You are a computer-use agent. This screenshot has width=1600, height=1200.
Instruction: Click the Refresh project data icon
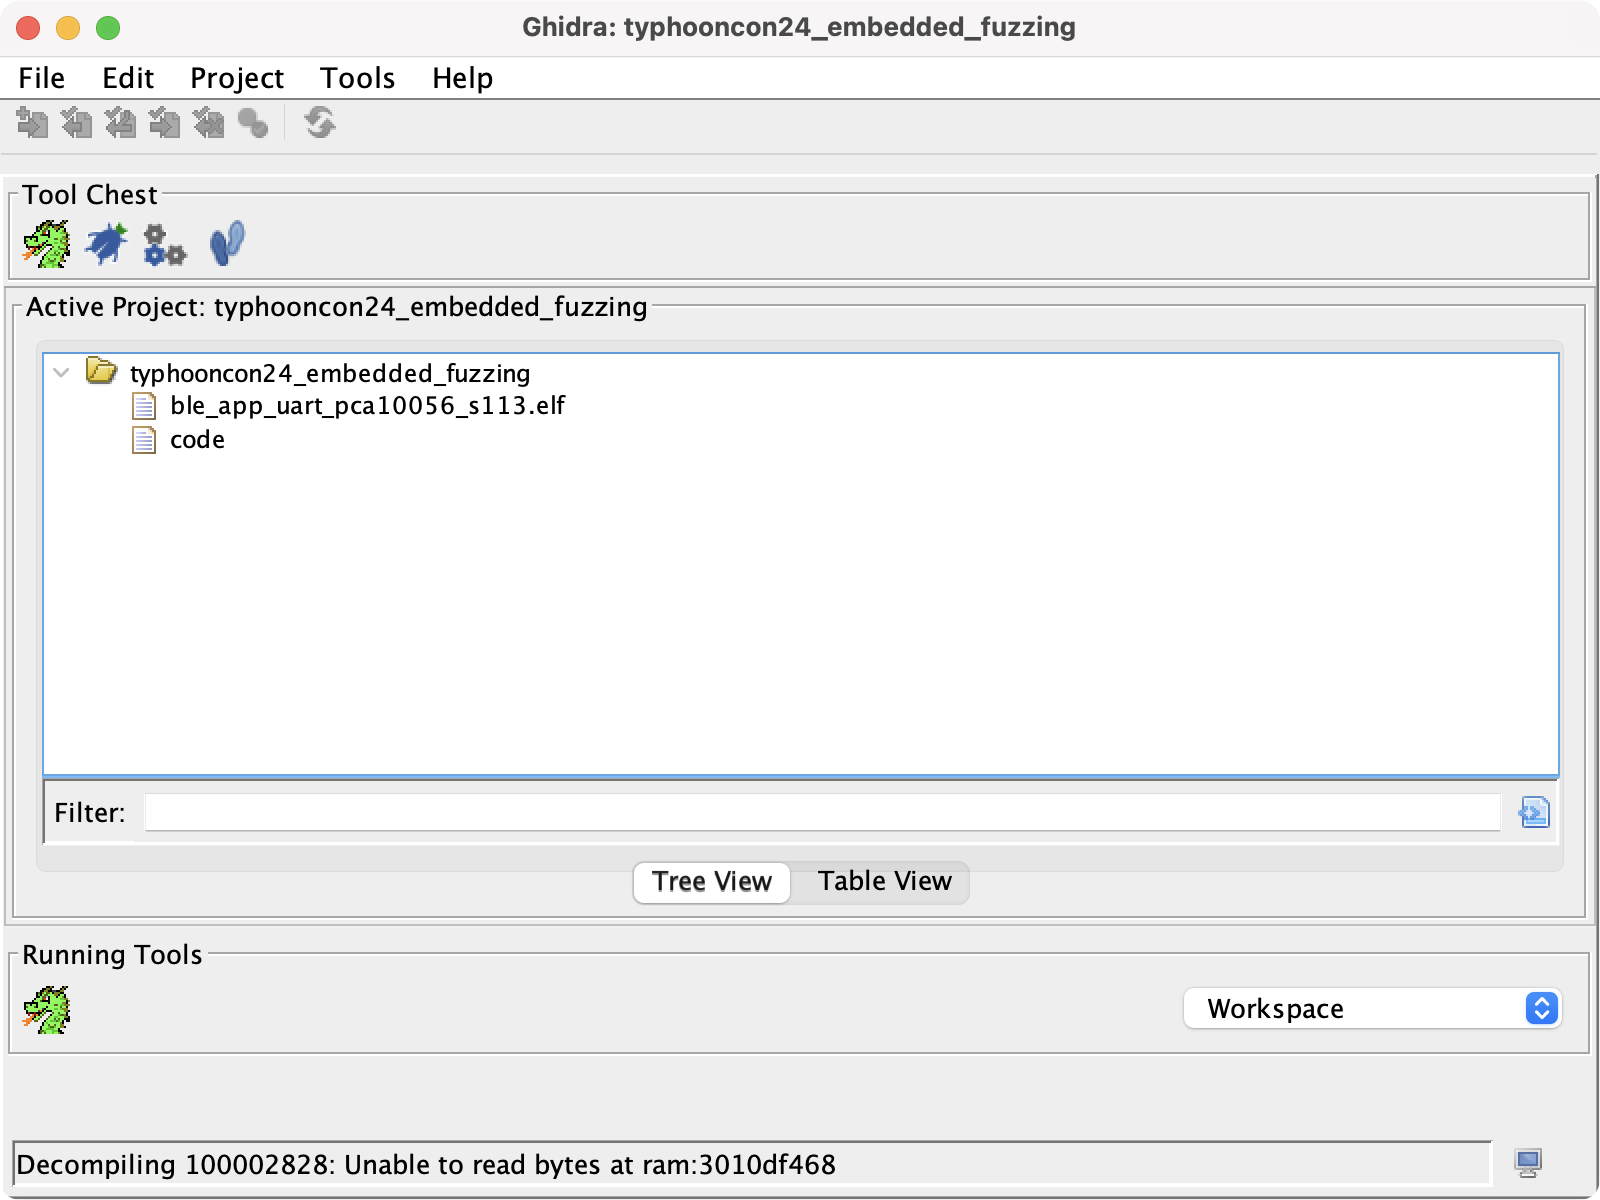[320, 123]
